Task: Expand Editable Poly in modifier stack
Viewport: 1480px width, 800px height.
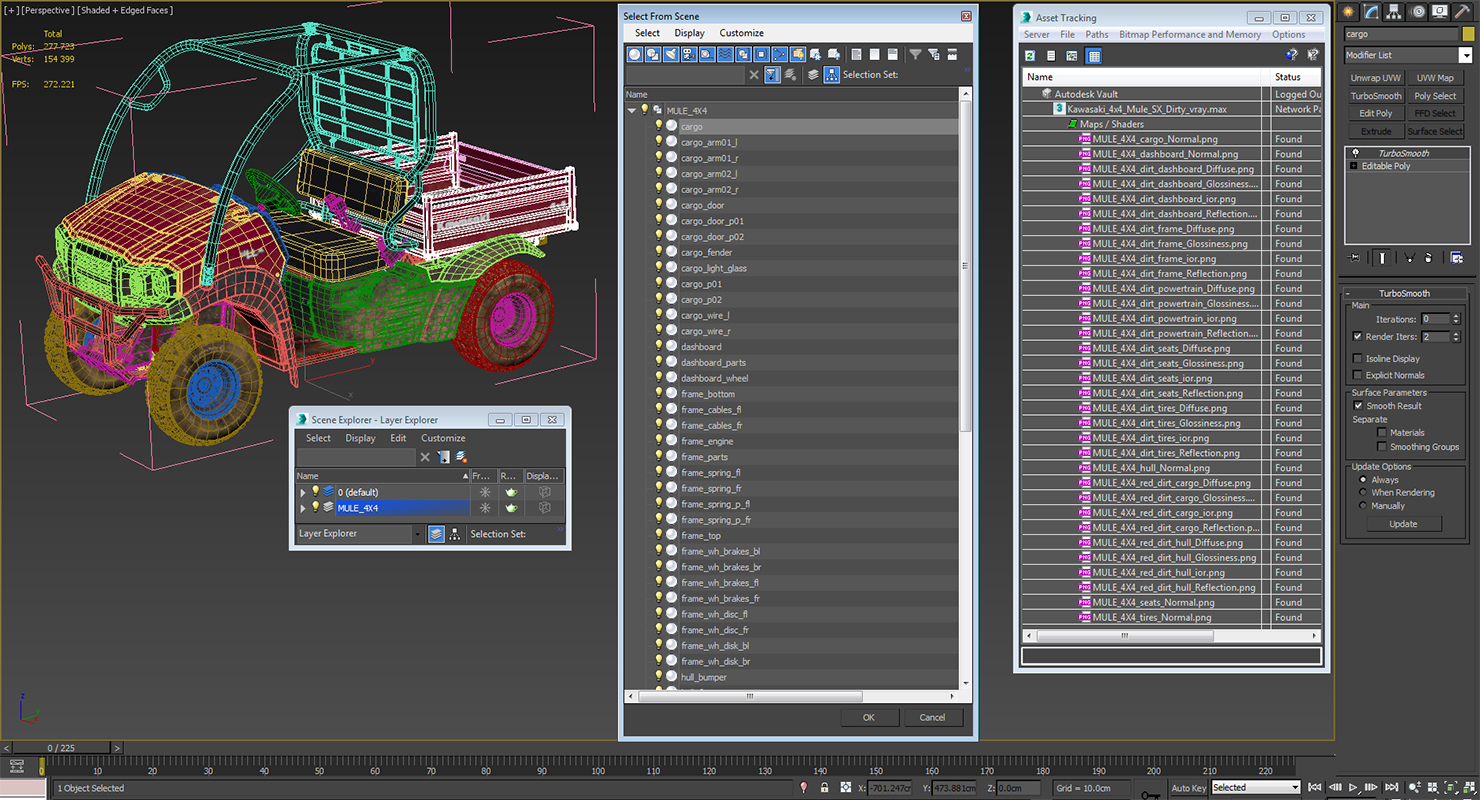Action: (x=1354, y=166)
